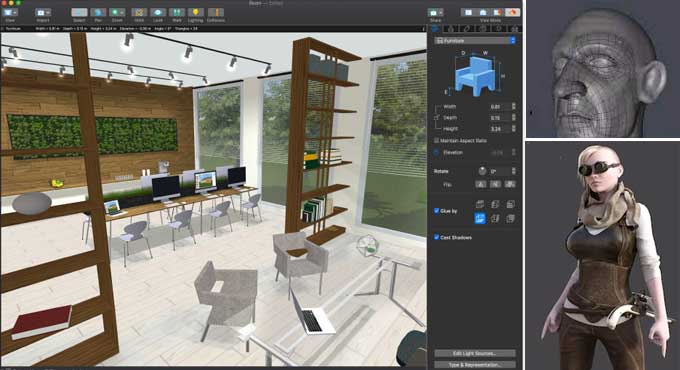Uncheck the Glue by checkbox
This screenshot has height=370, width=680.
[x=436, y=210]
